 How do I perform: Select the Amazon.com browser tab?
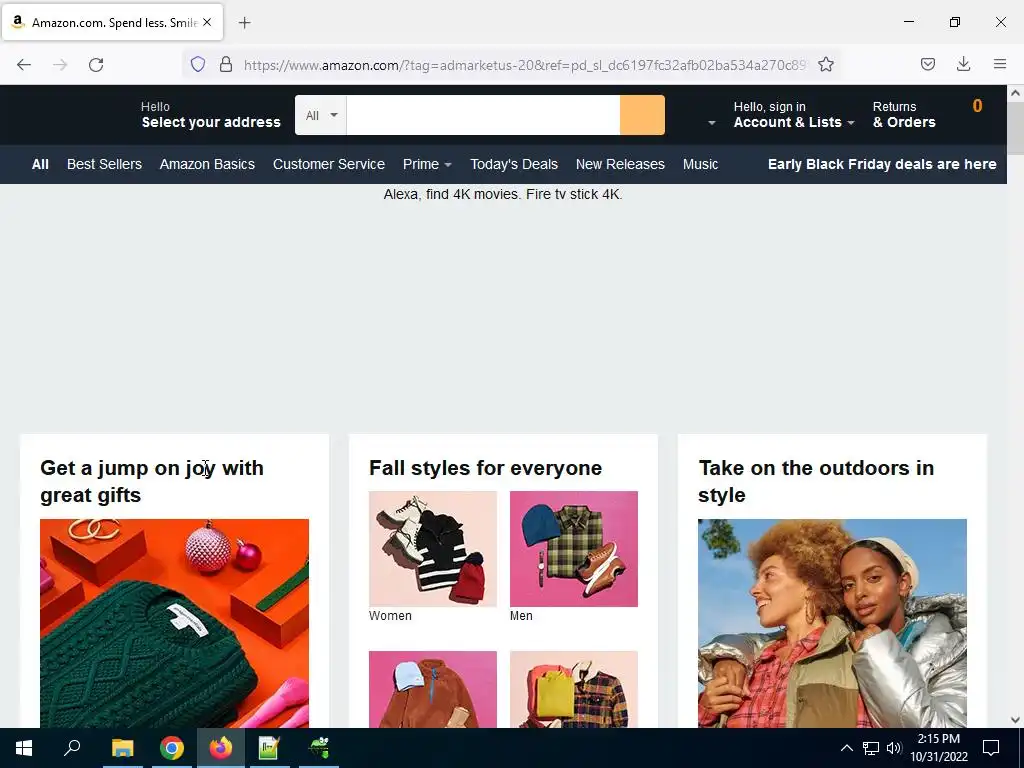click(112, 22)
